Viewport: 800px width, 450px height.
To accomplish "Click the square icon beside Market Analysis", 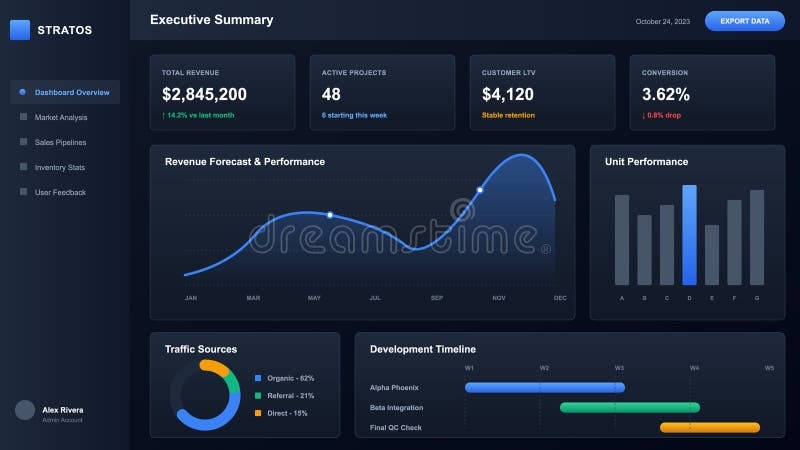I will pyautogui.click(x=23, y=117).
